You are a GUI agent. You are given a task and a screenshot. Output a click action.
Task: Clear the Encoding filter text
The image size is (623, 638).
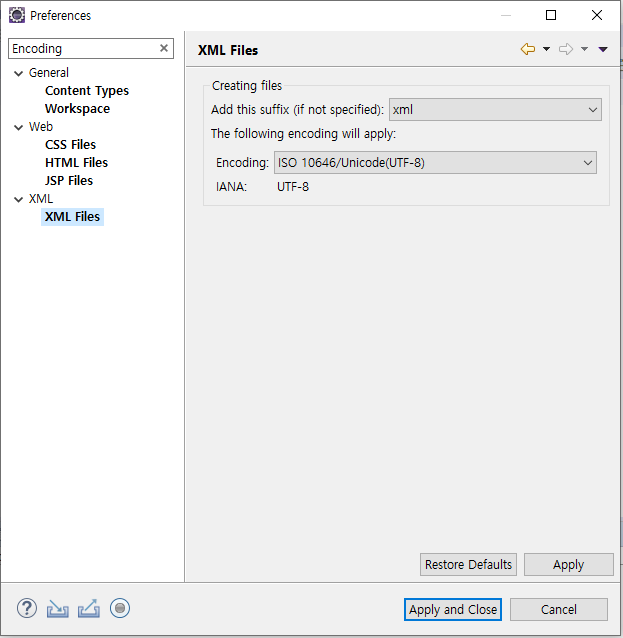point(164,48)
